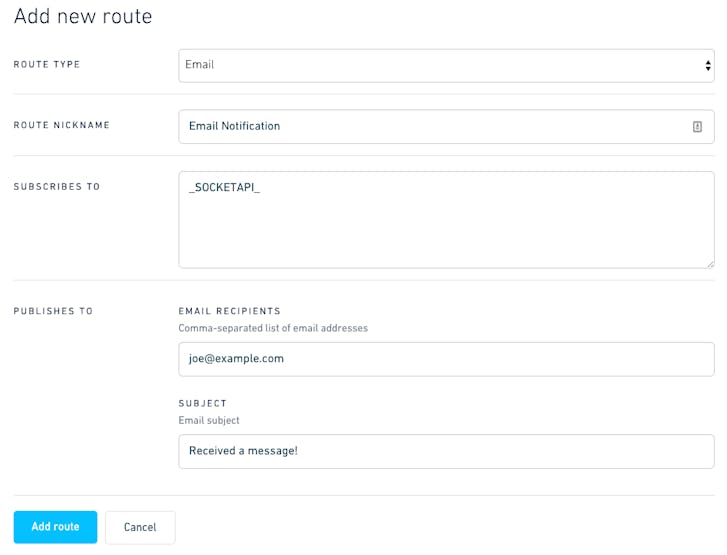This screenshot has height=555, width=727.
Task: Click the up-down arrows on Route Type select
Action: pos(708,66)
